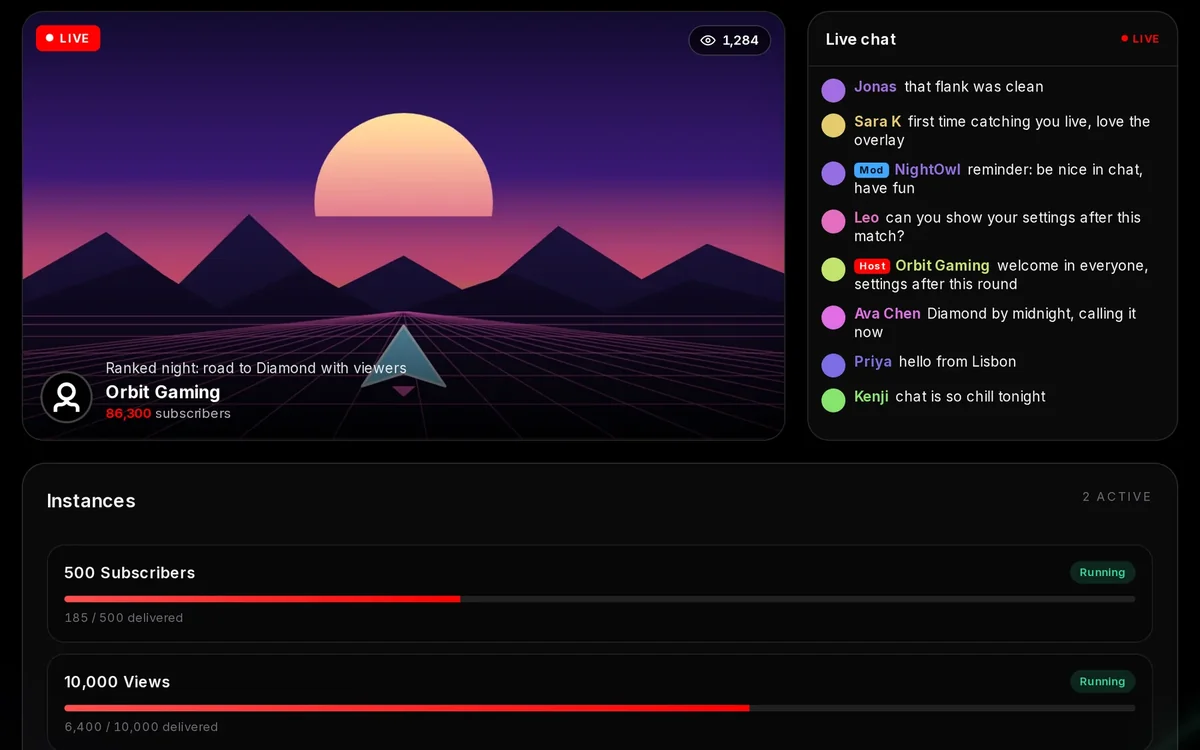Click the red LIVE badge on video
1200x750 pixels.
click(68, 38)
